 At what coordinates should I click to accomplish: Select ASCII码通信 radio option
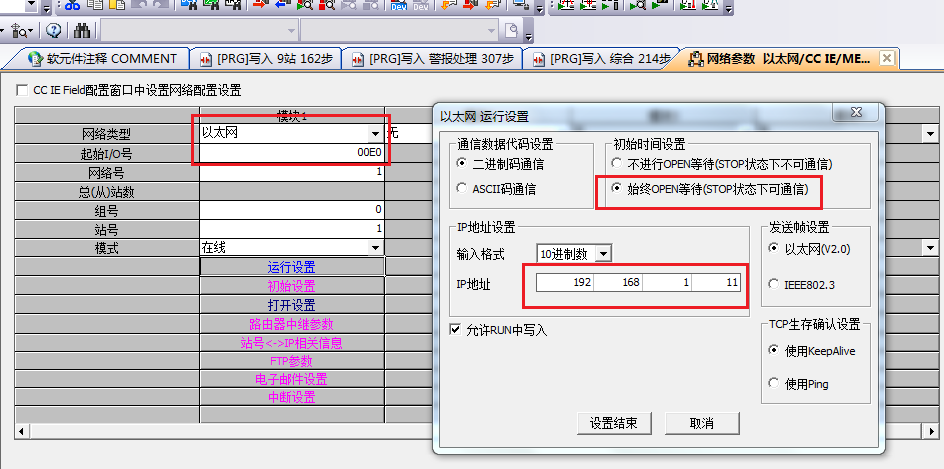[x=461, y=188]
